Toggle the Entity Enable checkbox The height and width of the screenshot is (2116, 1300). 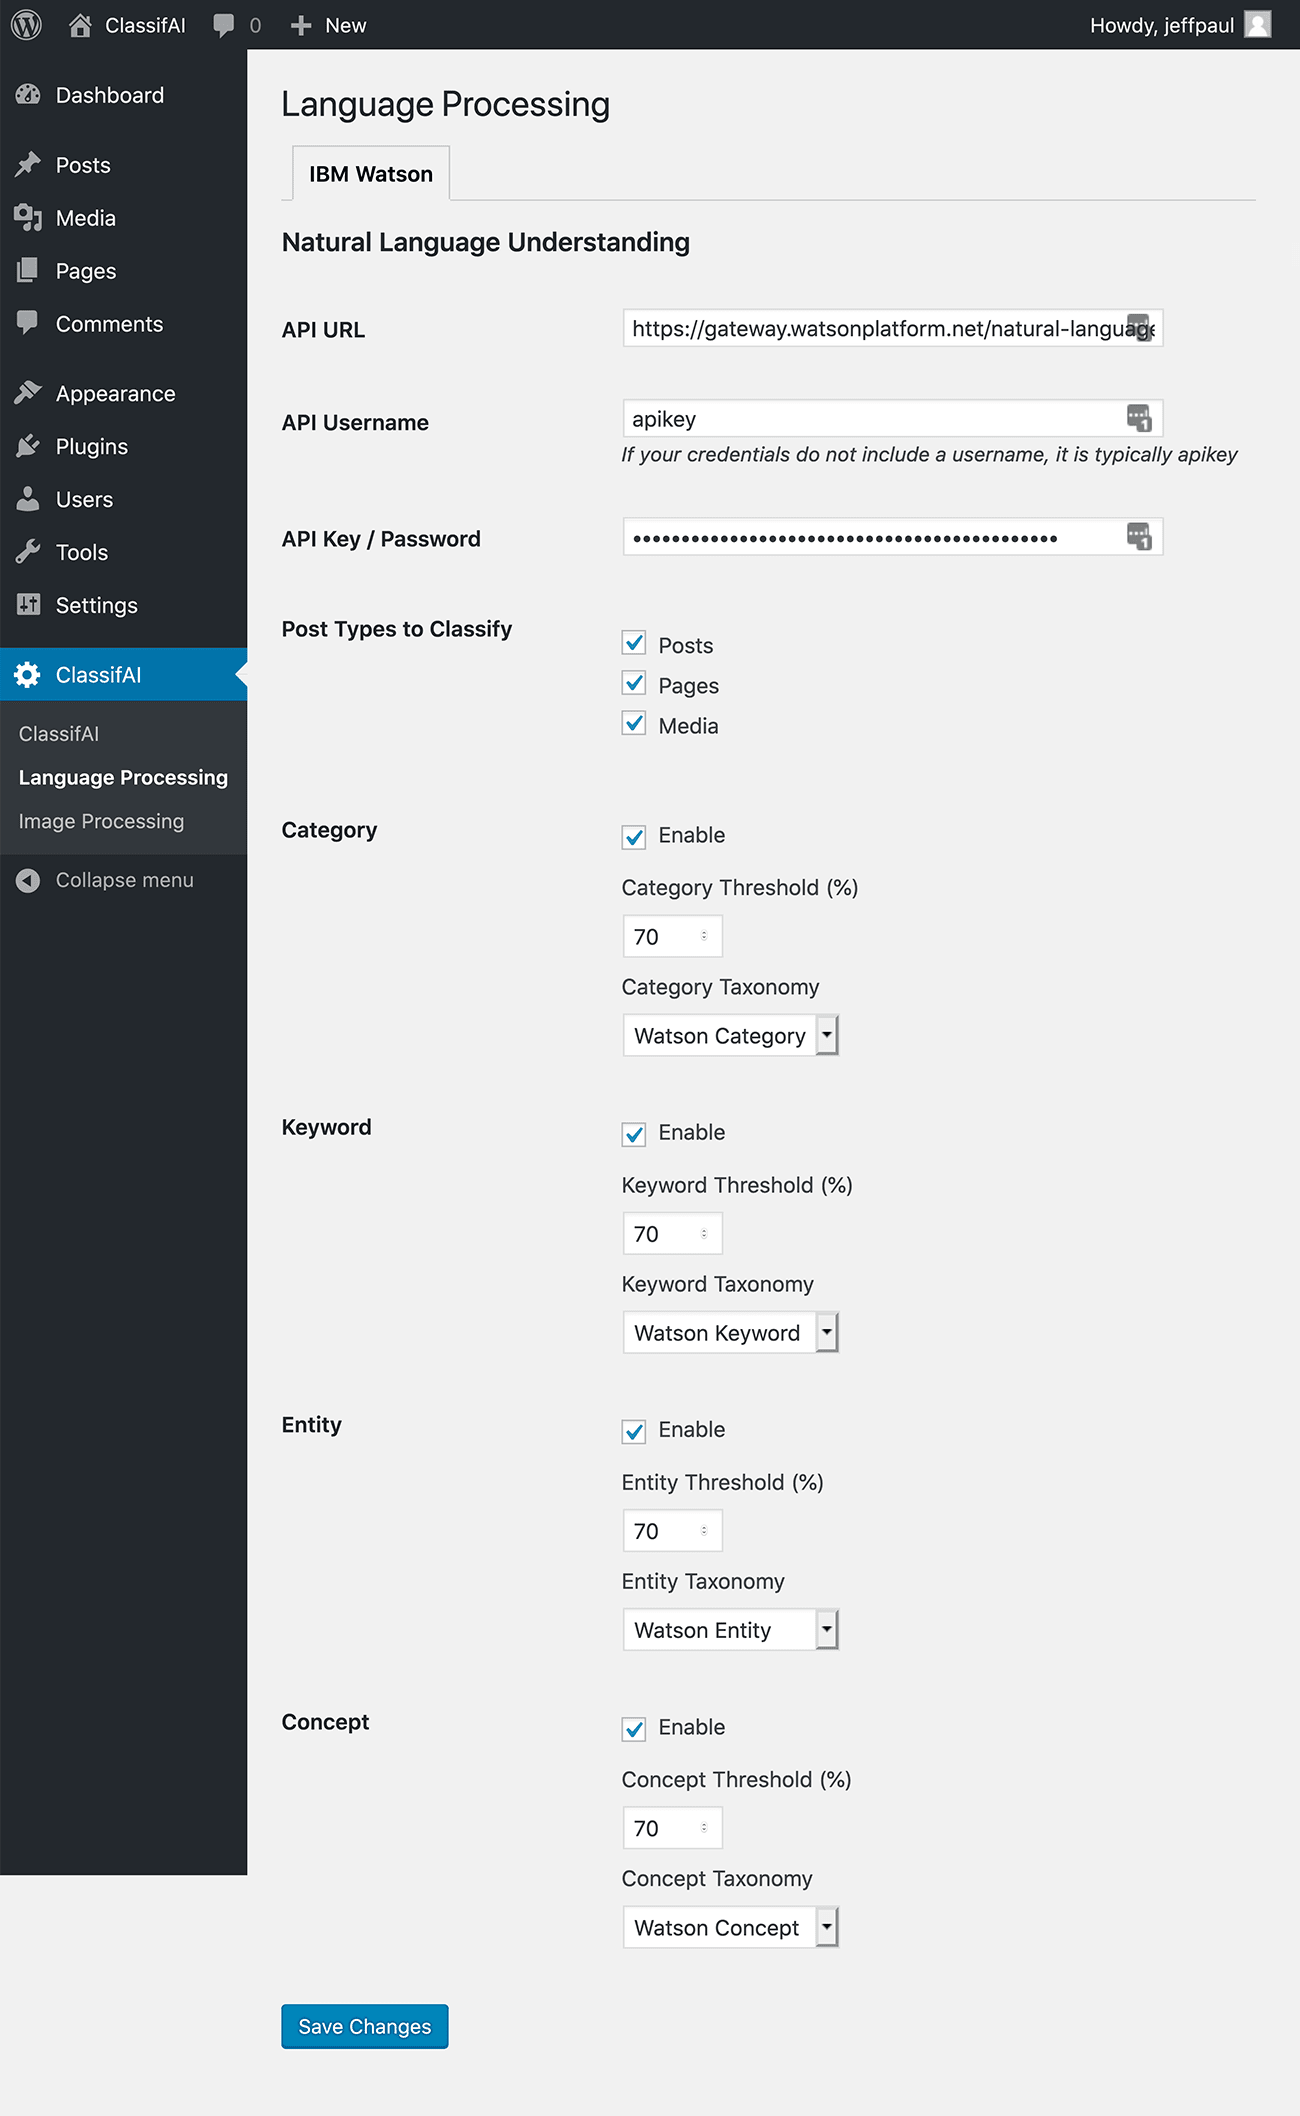coord(634,1431)
